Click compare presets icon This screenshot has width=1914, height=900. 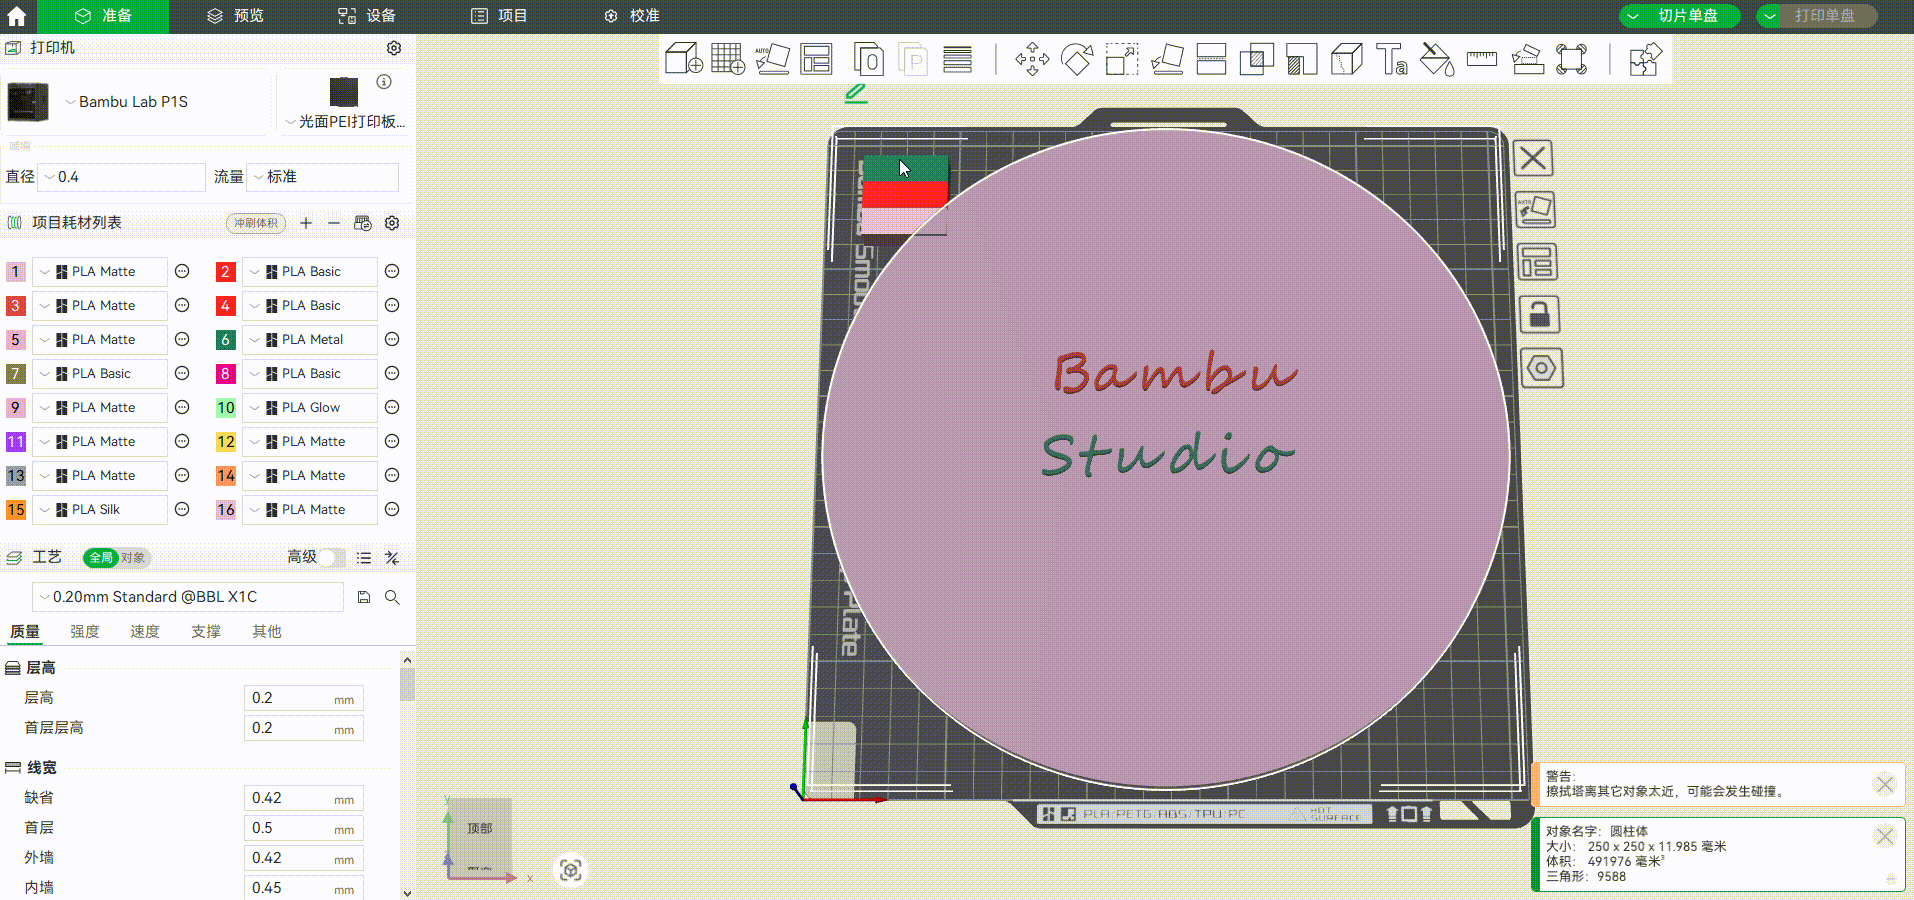click(x=392, y=558)
